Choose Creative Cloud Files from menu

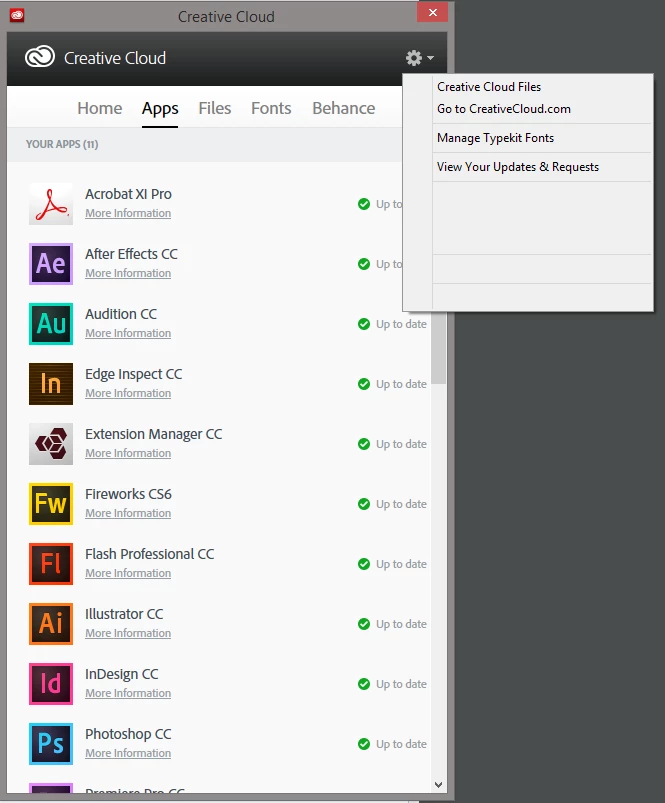pos(489,87)
